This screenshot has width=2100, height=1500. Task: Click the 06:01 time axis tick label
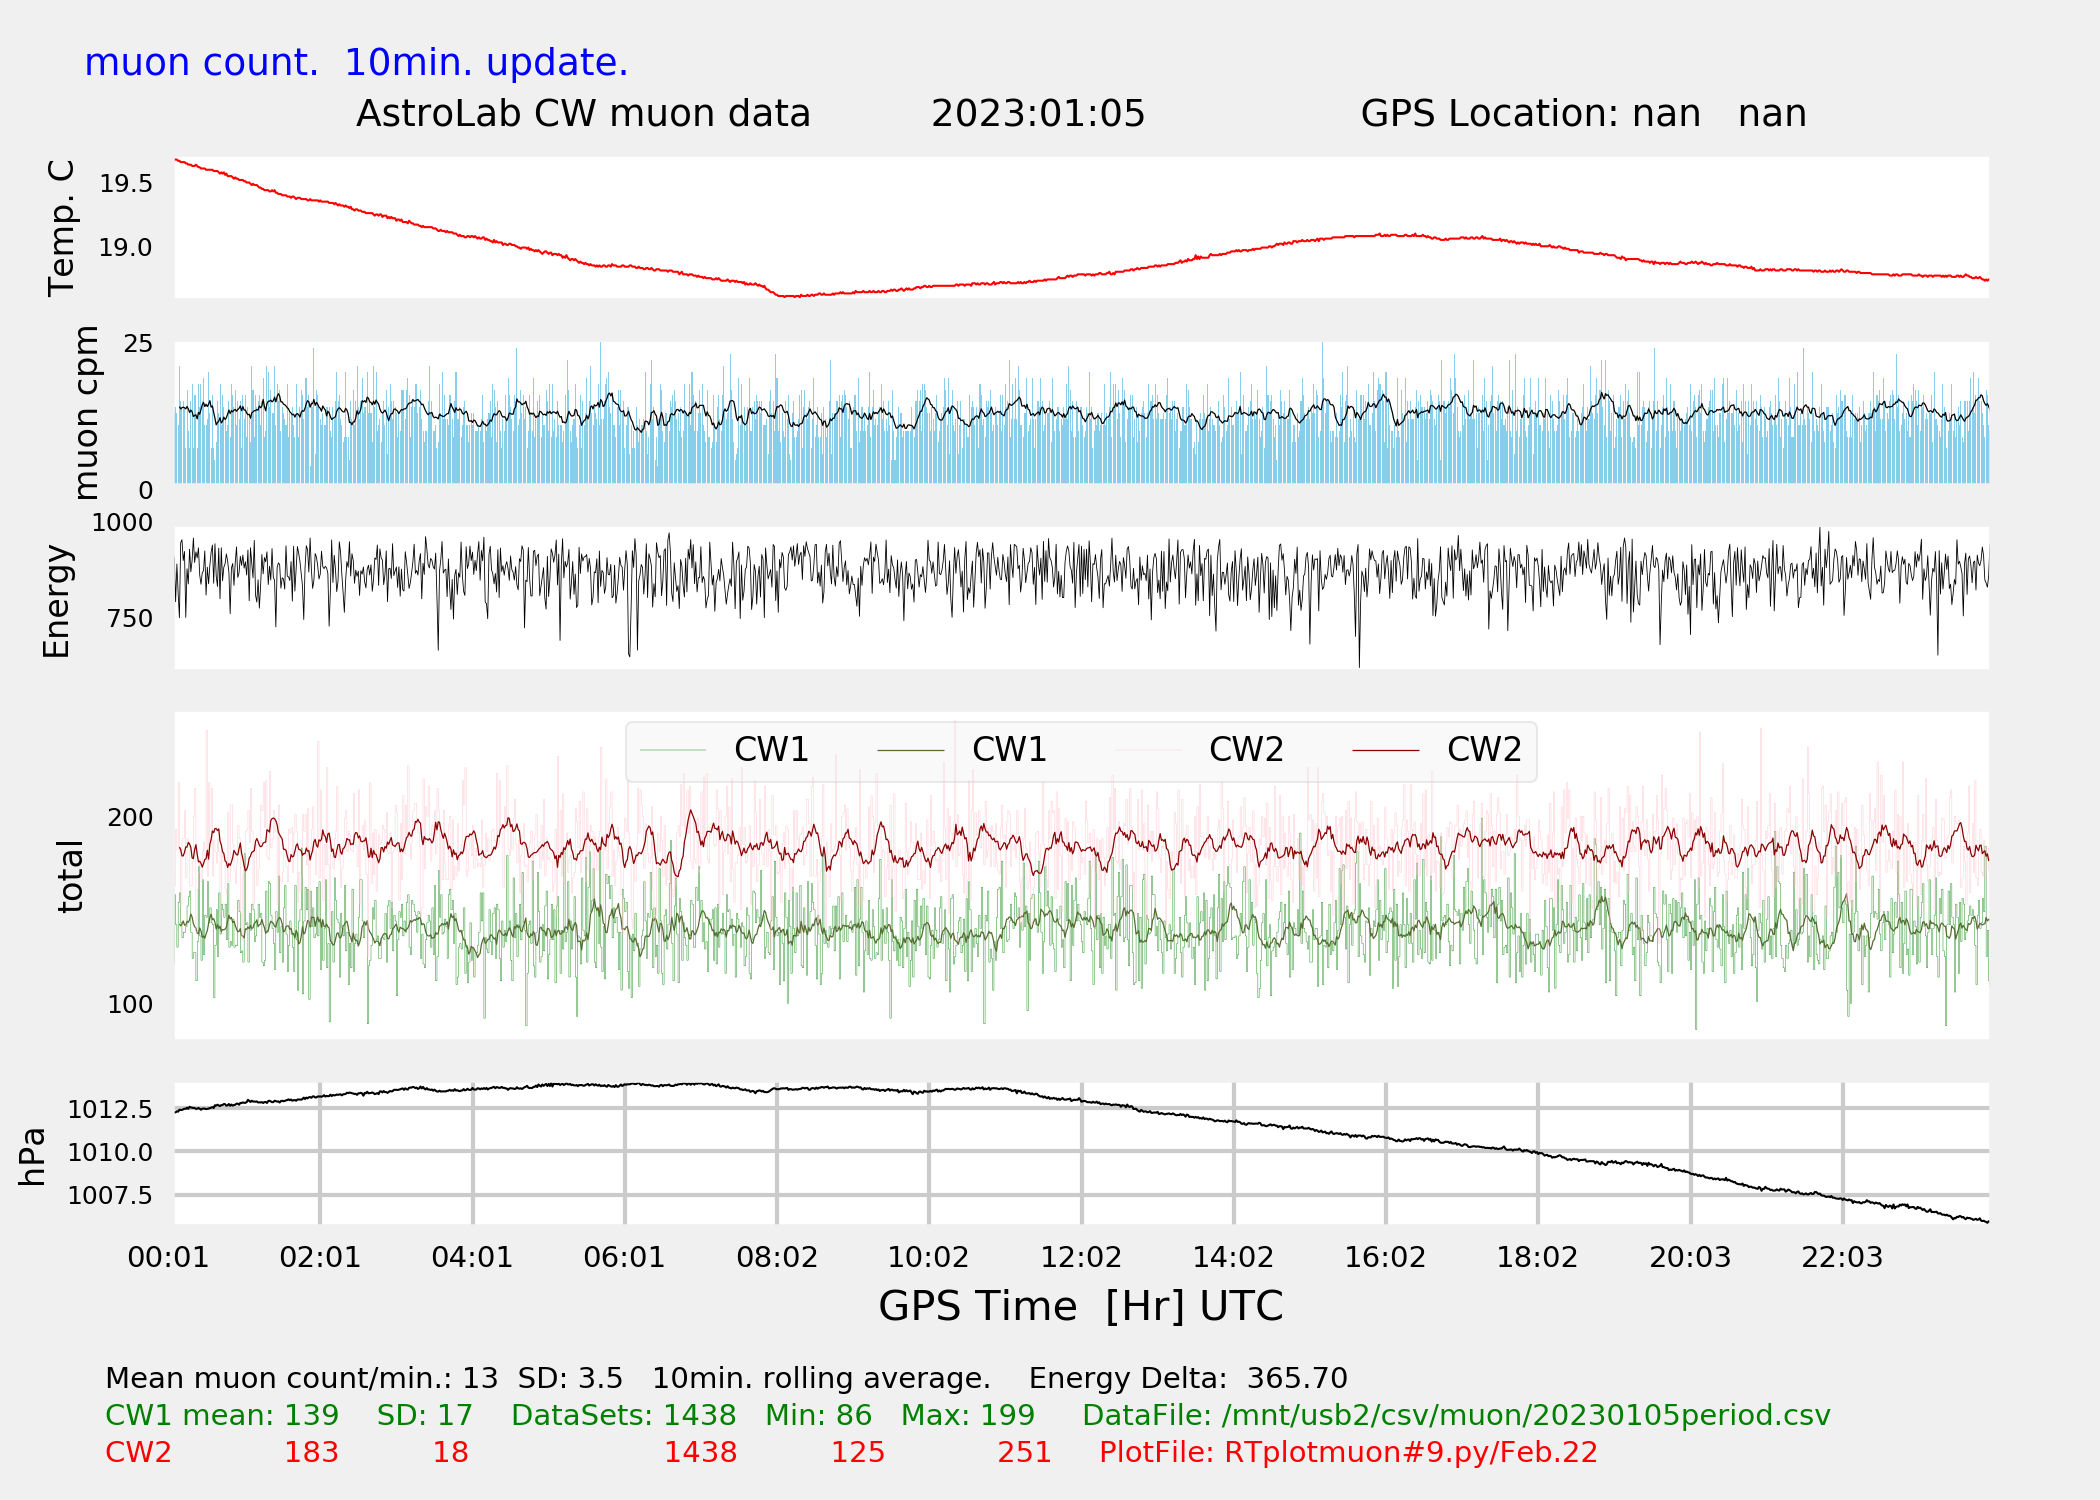click(x=624, y=1257)
